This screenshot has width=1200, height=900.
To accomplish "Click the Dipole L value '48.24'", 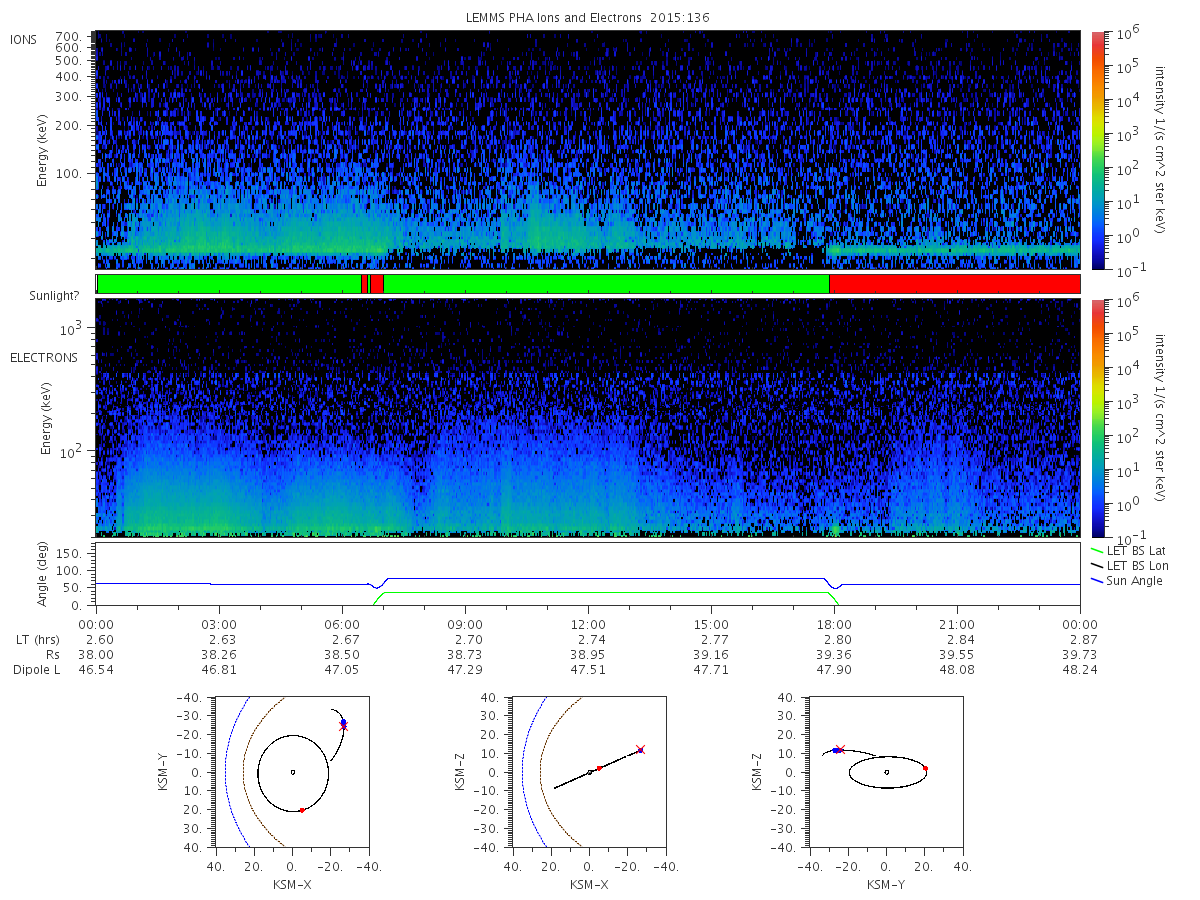I will [x=1080, y=670].
